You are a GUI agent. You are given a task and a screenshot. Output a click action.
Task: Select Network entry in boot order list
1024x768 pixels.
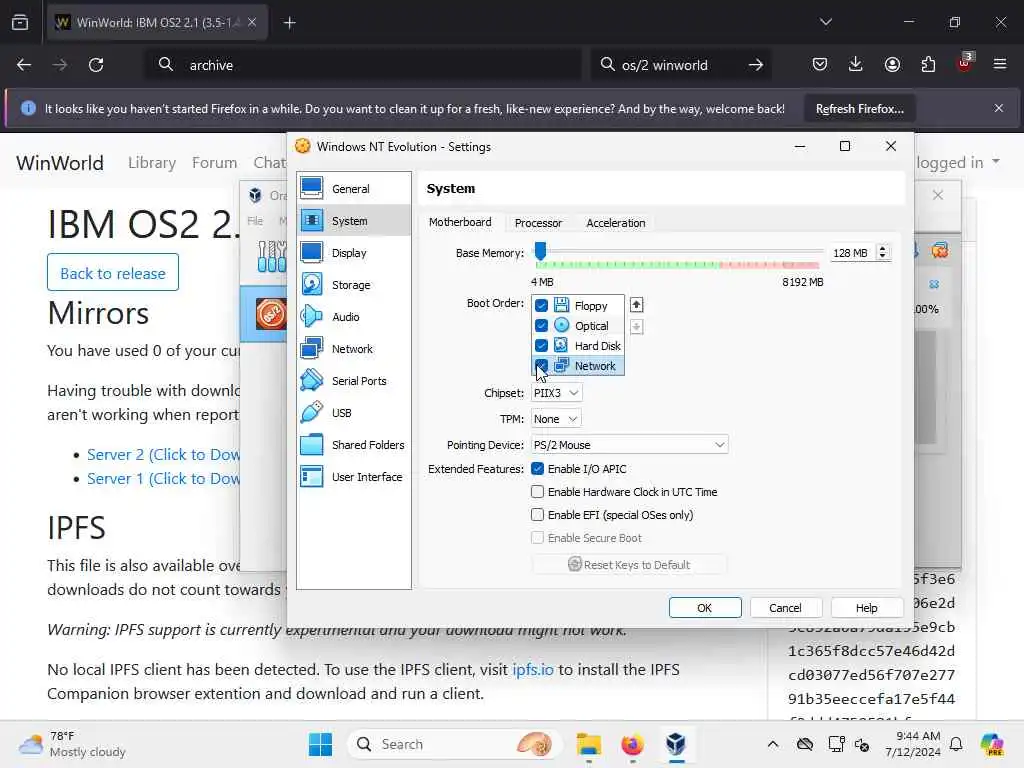578,366
